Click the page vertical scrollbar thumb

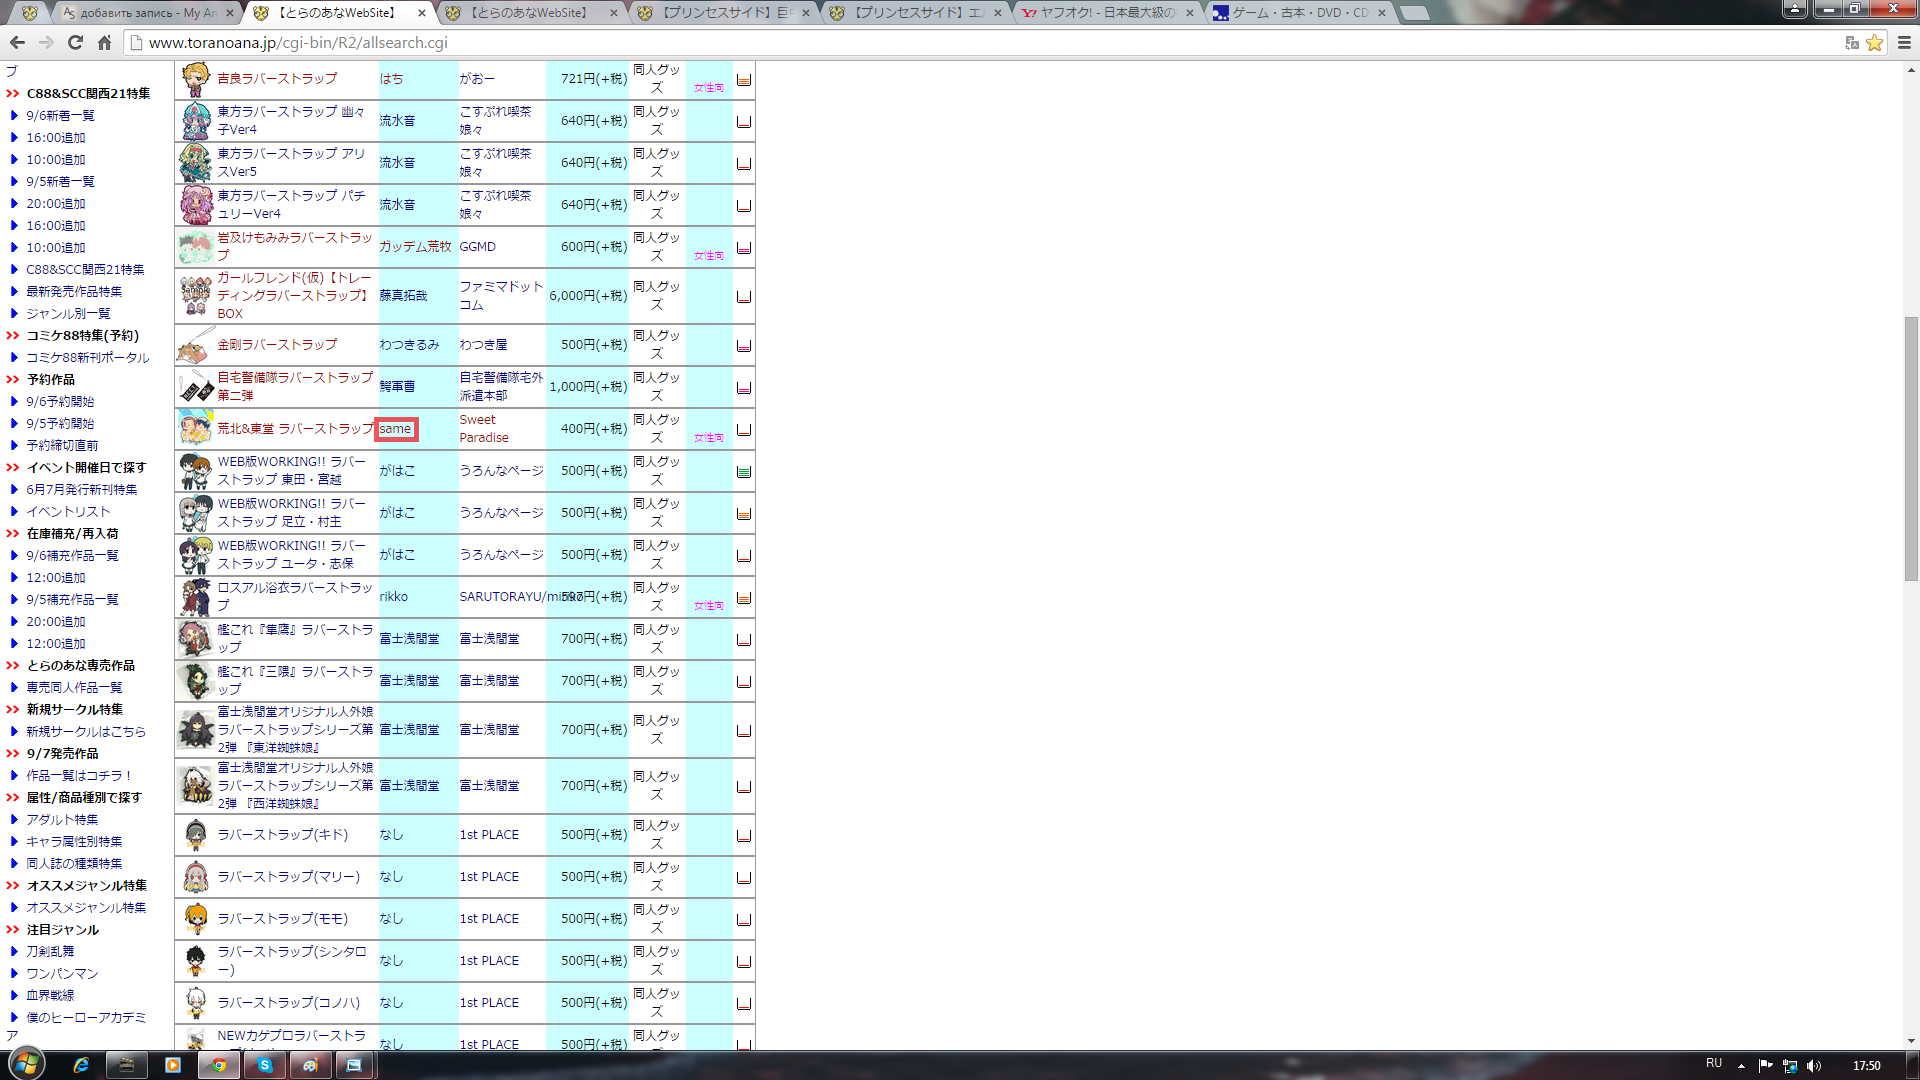[x=1911, y=448]
